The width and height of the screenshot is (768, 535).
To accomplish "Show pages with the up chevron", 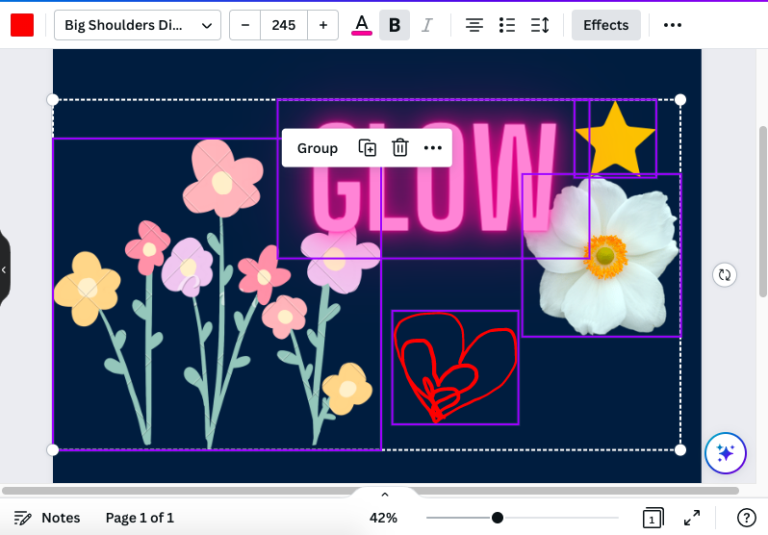I will [x=385, y=495].
